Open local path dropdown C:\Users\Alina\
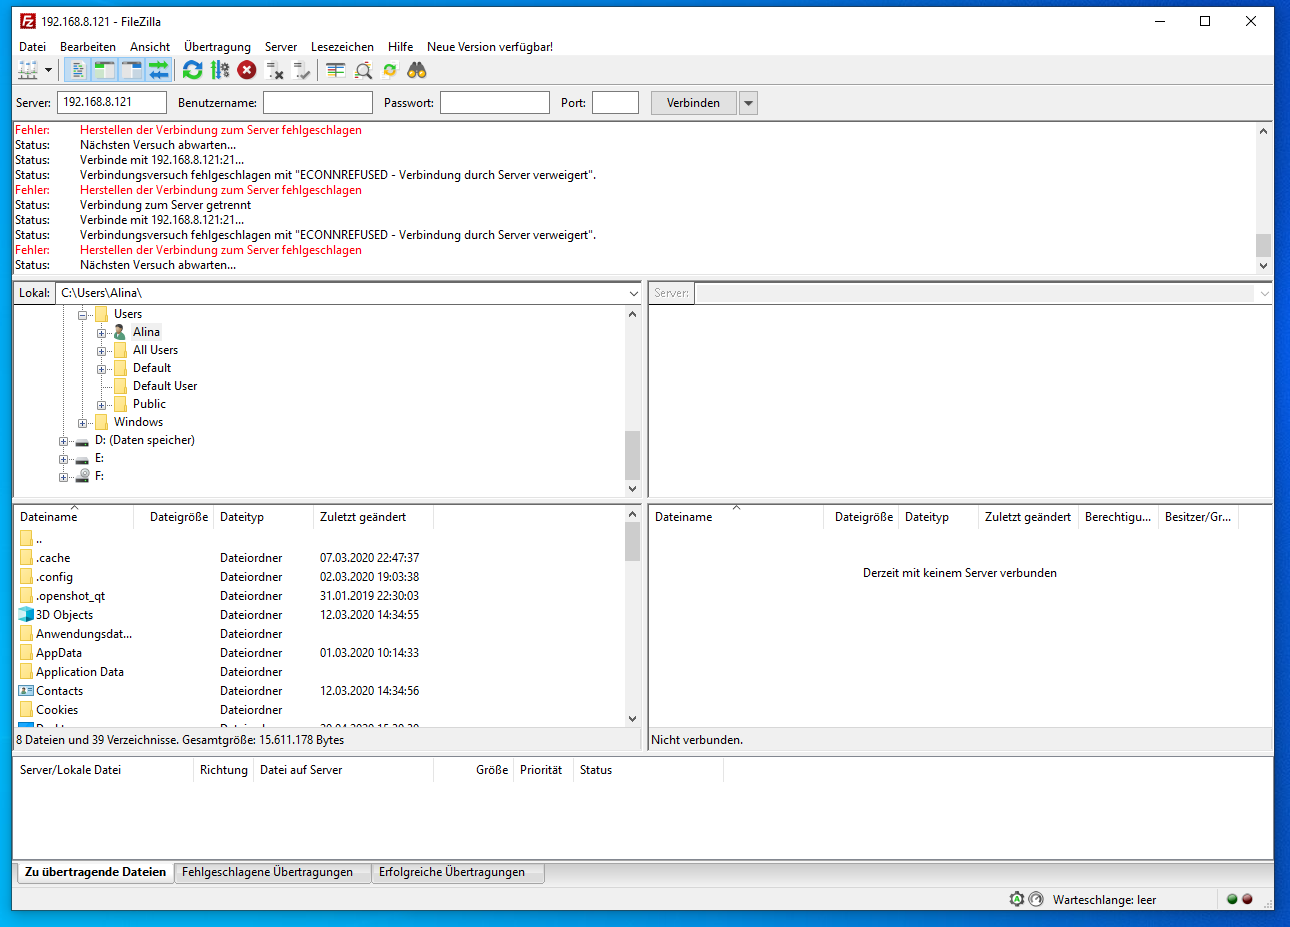This screenshot has height=927, width=1290. pyautogui.click(x=633, y=294)
